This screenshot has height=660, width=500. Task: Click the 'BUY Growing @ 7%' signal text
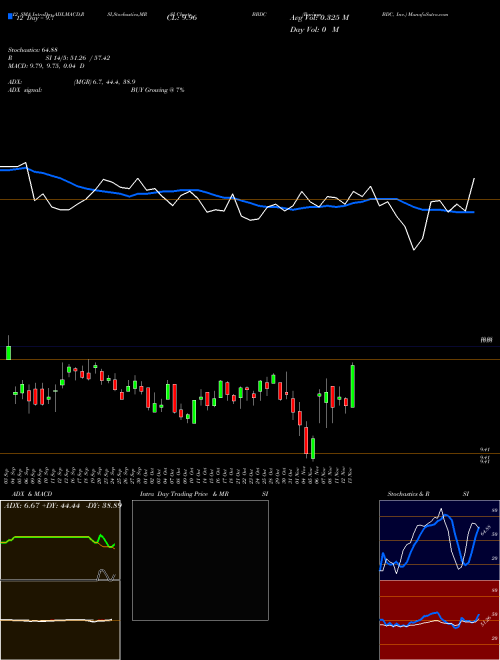click(157, 90)
